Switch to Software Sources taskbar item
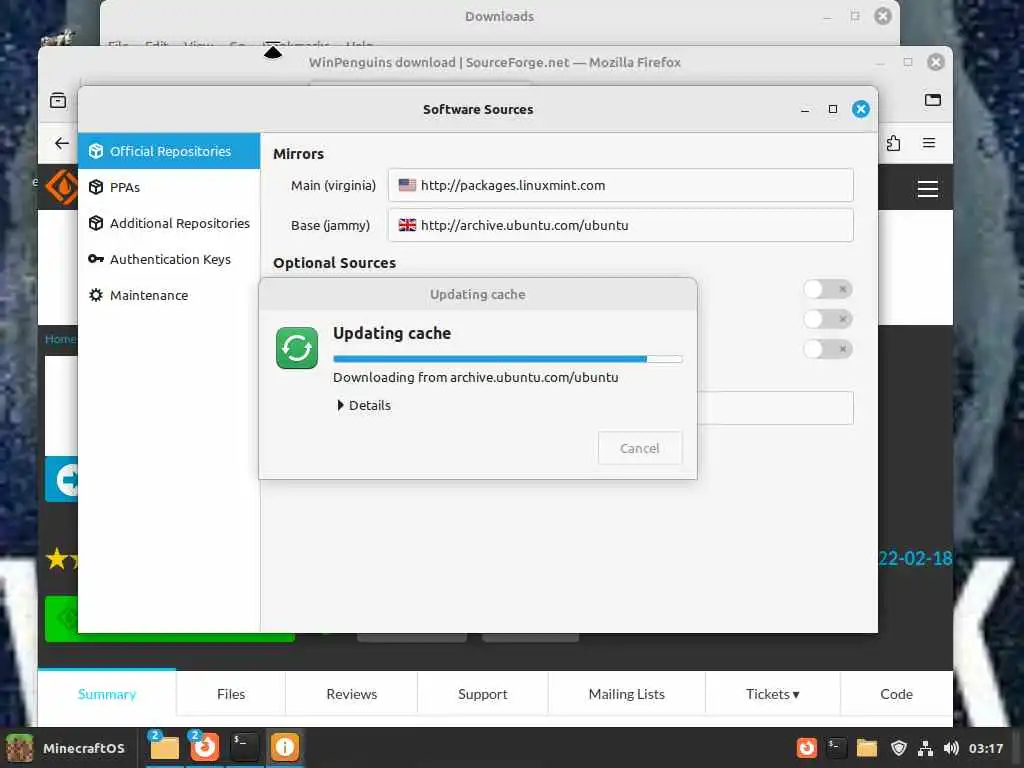1024x768 pixels. point(285,748)
